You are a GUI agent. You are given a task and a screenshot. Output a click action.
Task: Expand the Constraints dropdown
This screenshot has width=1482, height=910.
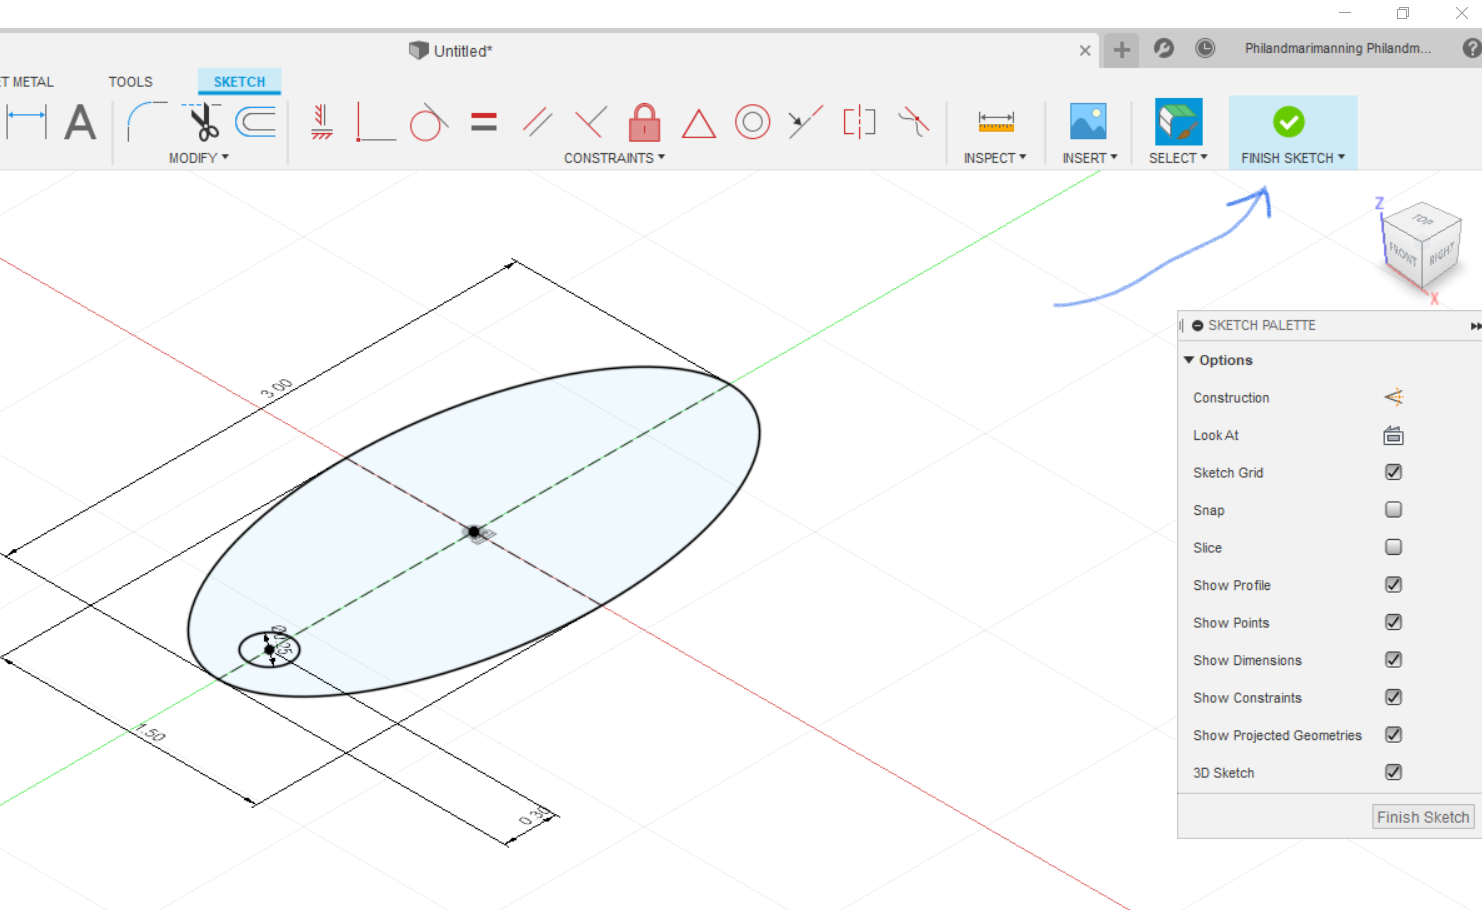click(x=613, y=157)
